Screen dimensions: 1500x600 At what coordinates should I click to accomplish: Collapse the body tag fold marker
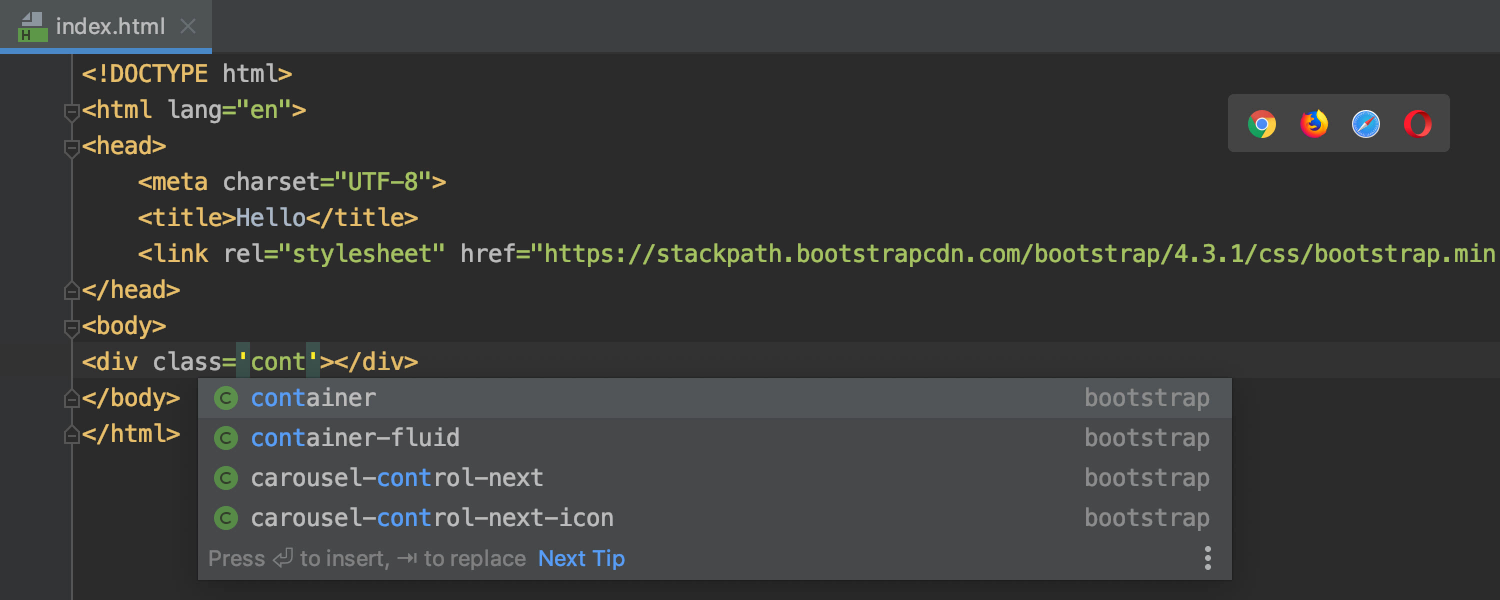(x=71, y=327)
